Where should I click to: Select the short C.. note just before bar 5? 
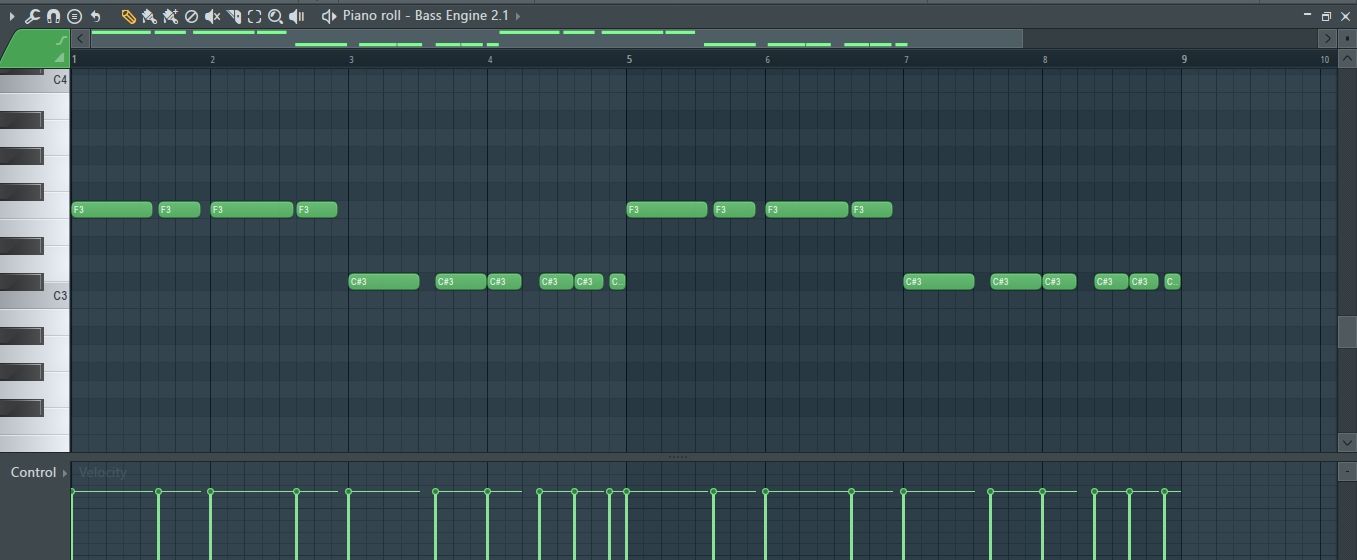(x=617, y=282)
